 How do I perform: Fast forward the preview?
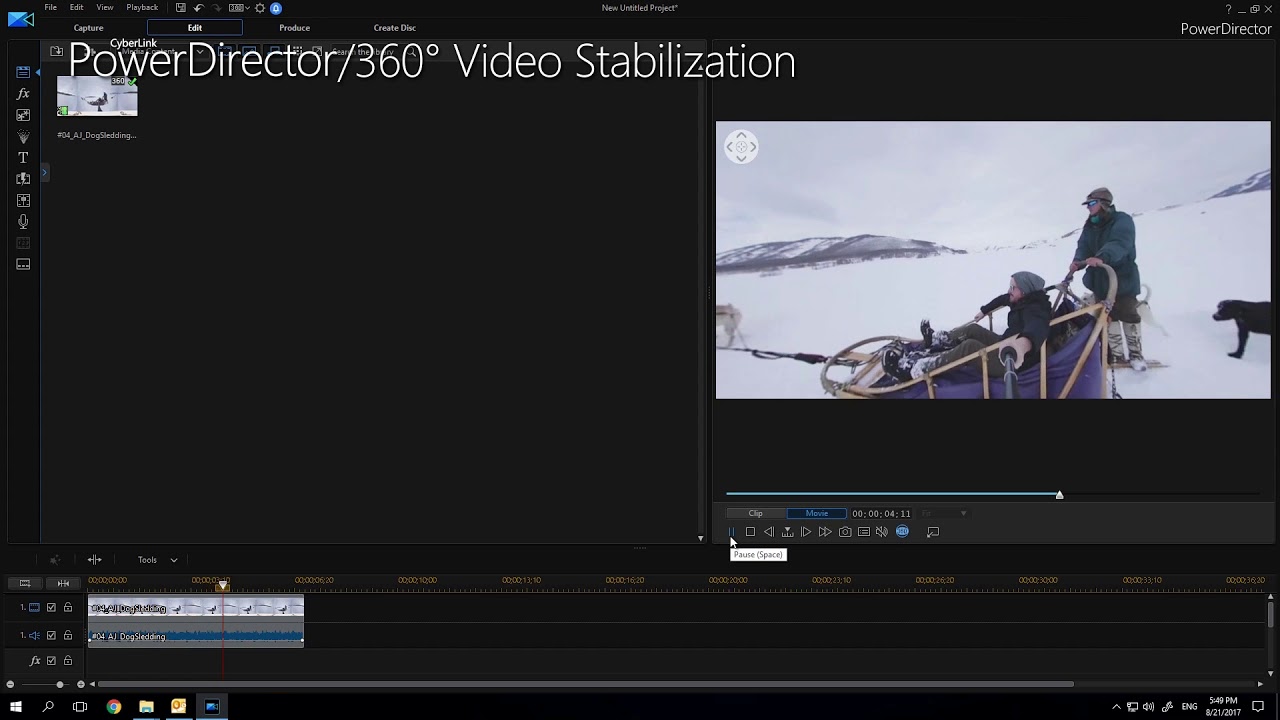[825, 532]
